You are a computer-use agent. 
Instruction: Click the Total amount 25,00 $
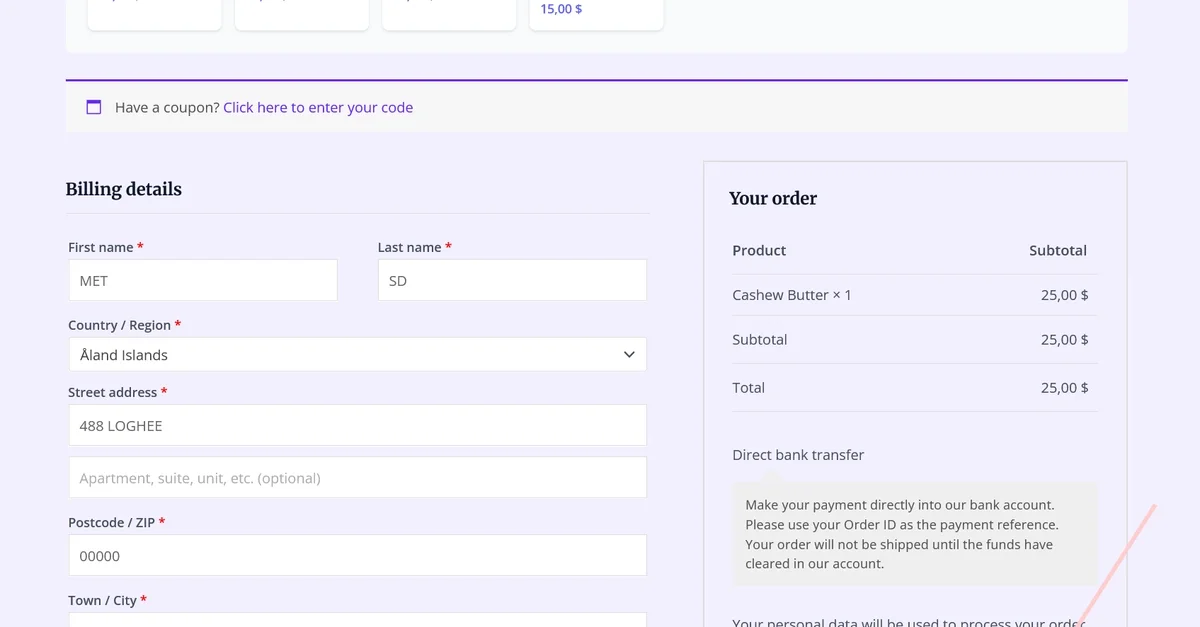[x=1064, y=388]
